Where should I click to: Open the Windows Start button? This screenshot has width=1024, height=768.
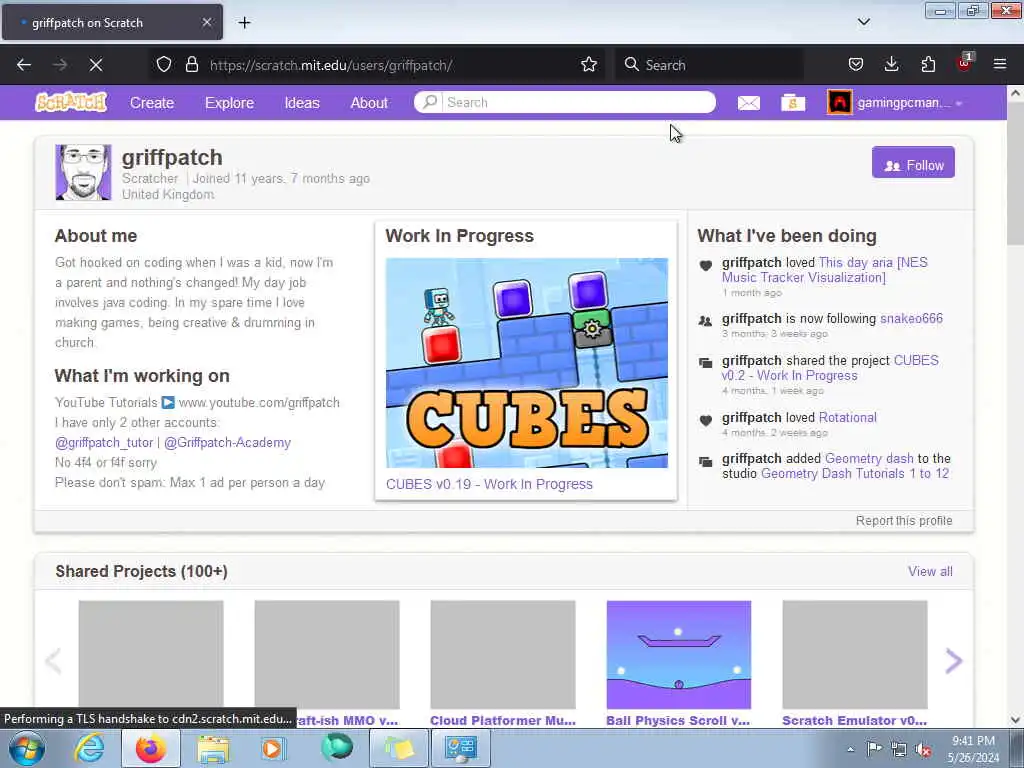27,748
